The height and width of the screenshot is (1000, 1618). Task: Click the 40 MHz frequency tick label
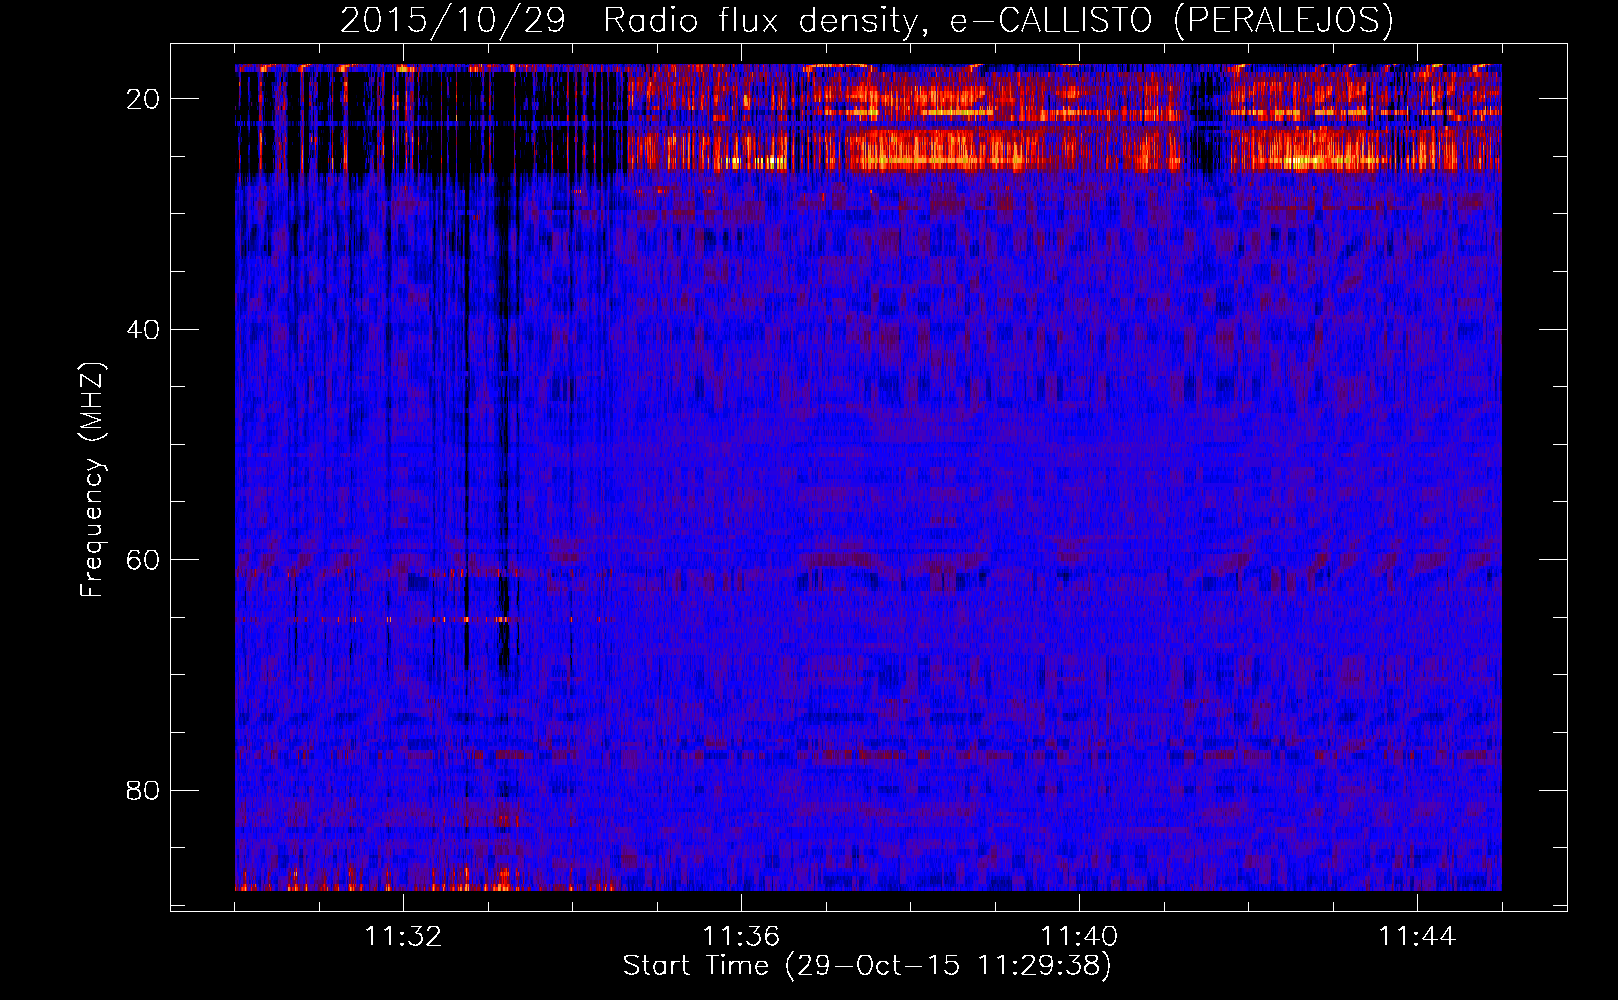click(144, 329)
